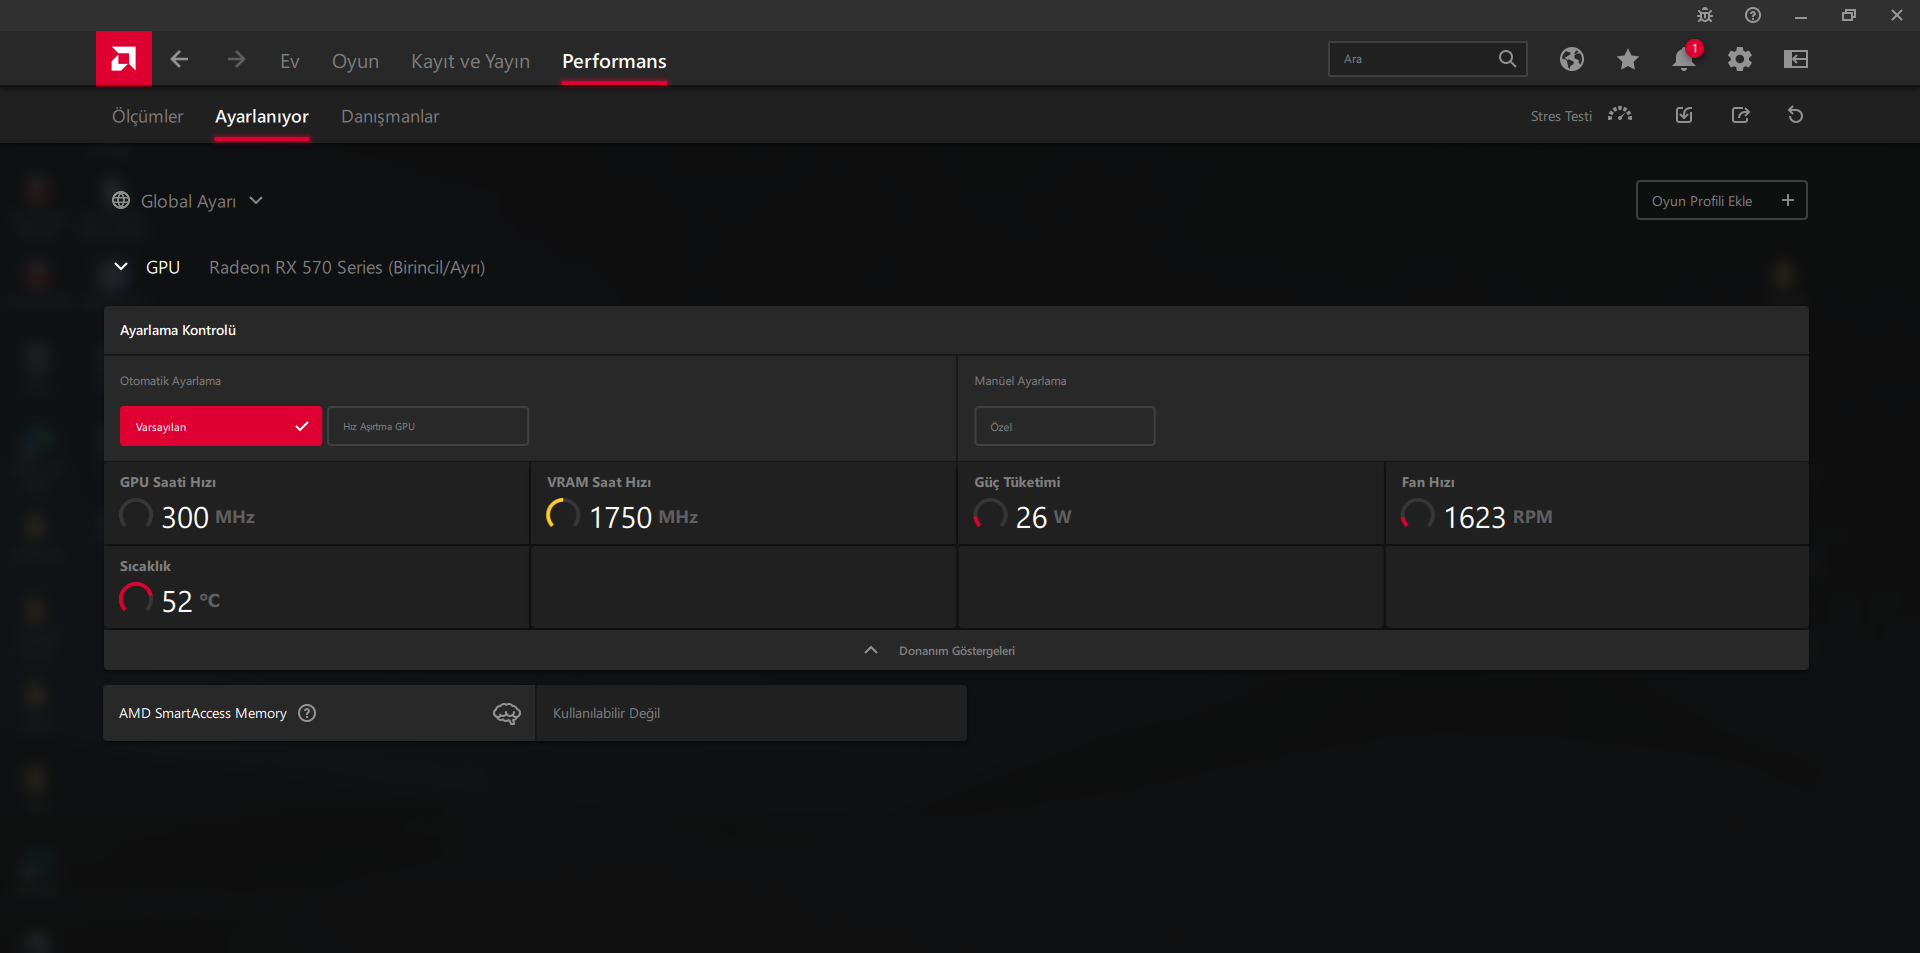Click the bug report icon
The width and height of the screenshot is (1920, 953).
1705,15
